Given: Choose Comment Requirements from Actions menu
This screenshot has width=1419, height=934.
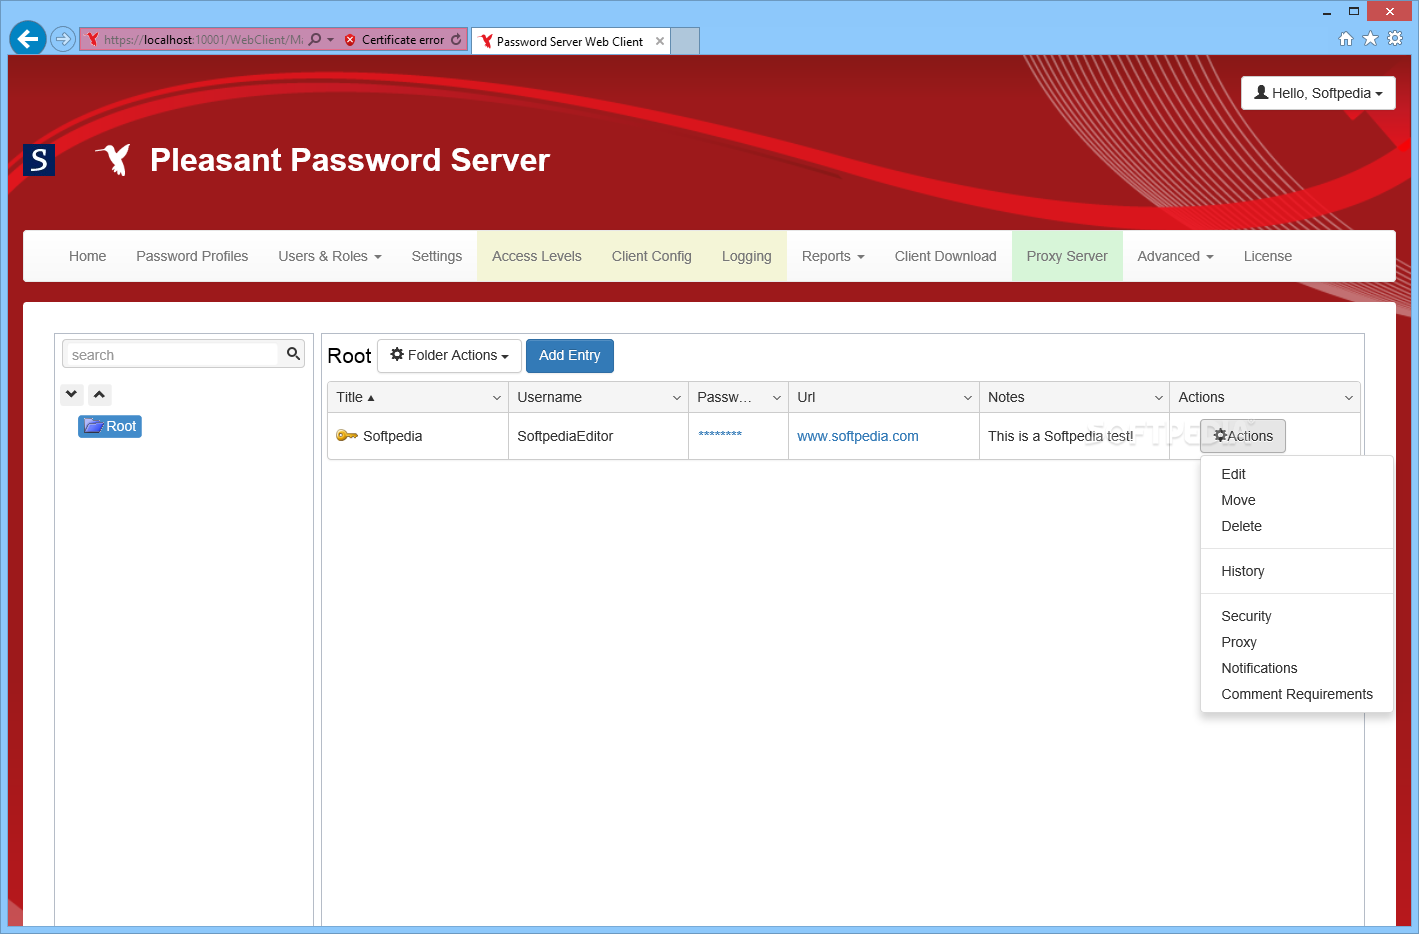Looking at the screenshot, I should pyautogui.click(x=1297, y=694).
